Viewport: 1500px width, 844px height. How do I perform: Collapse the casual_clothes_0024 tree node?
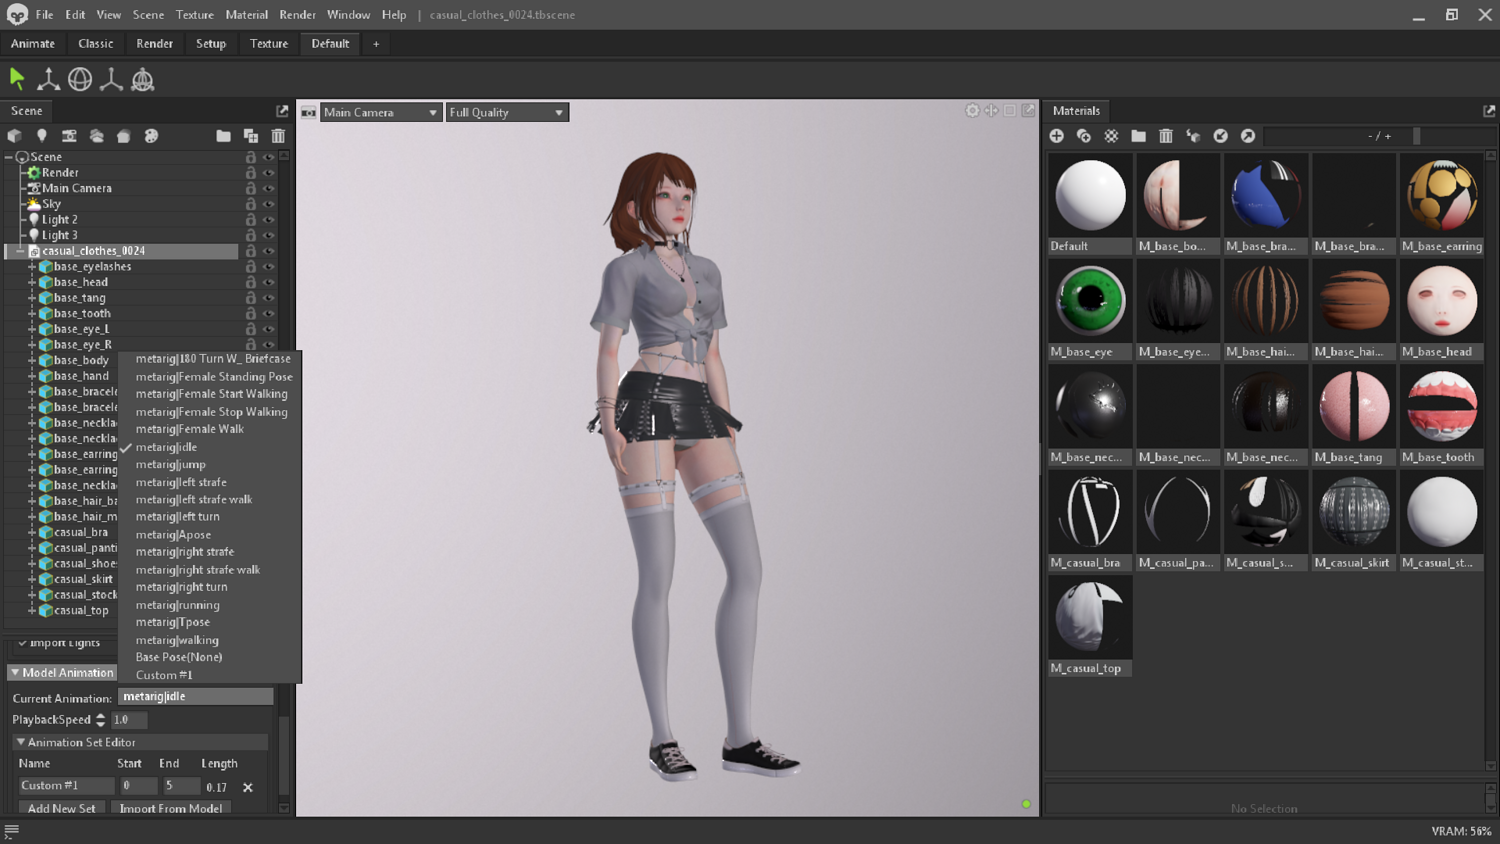click(20, 251)
